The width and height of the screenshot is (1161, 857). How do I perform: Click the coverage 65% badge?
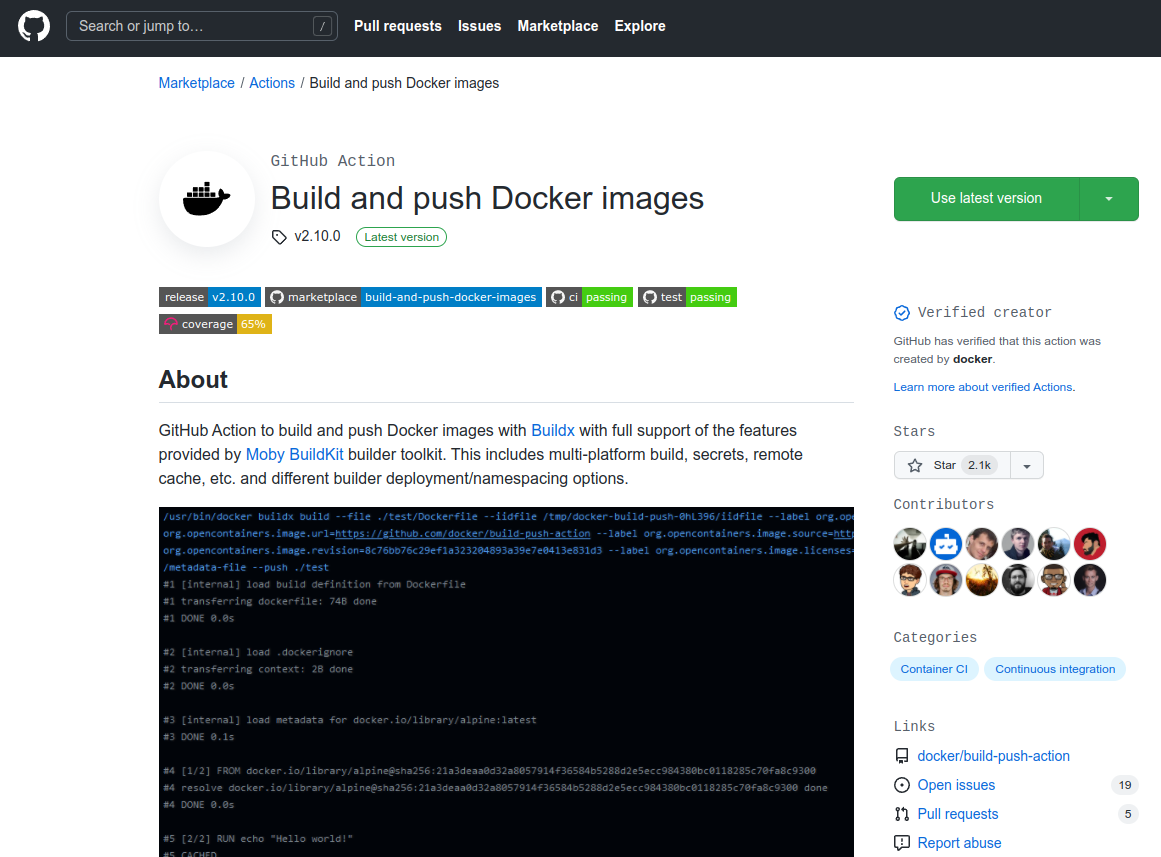point(215,324)
